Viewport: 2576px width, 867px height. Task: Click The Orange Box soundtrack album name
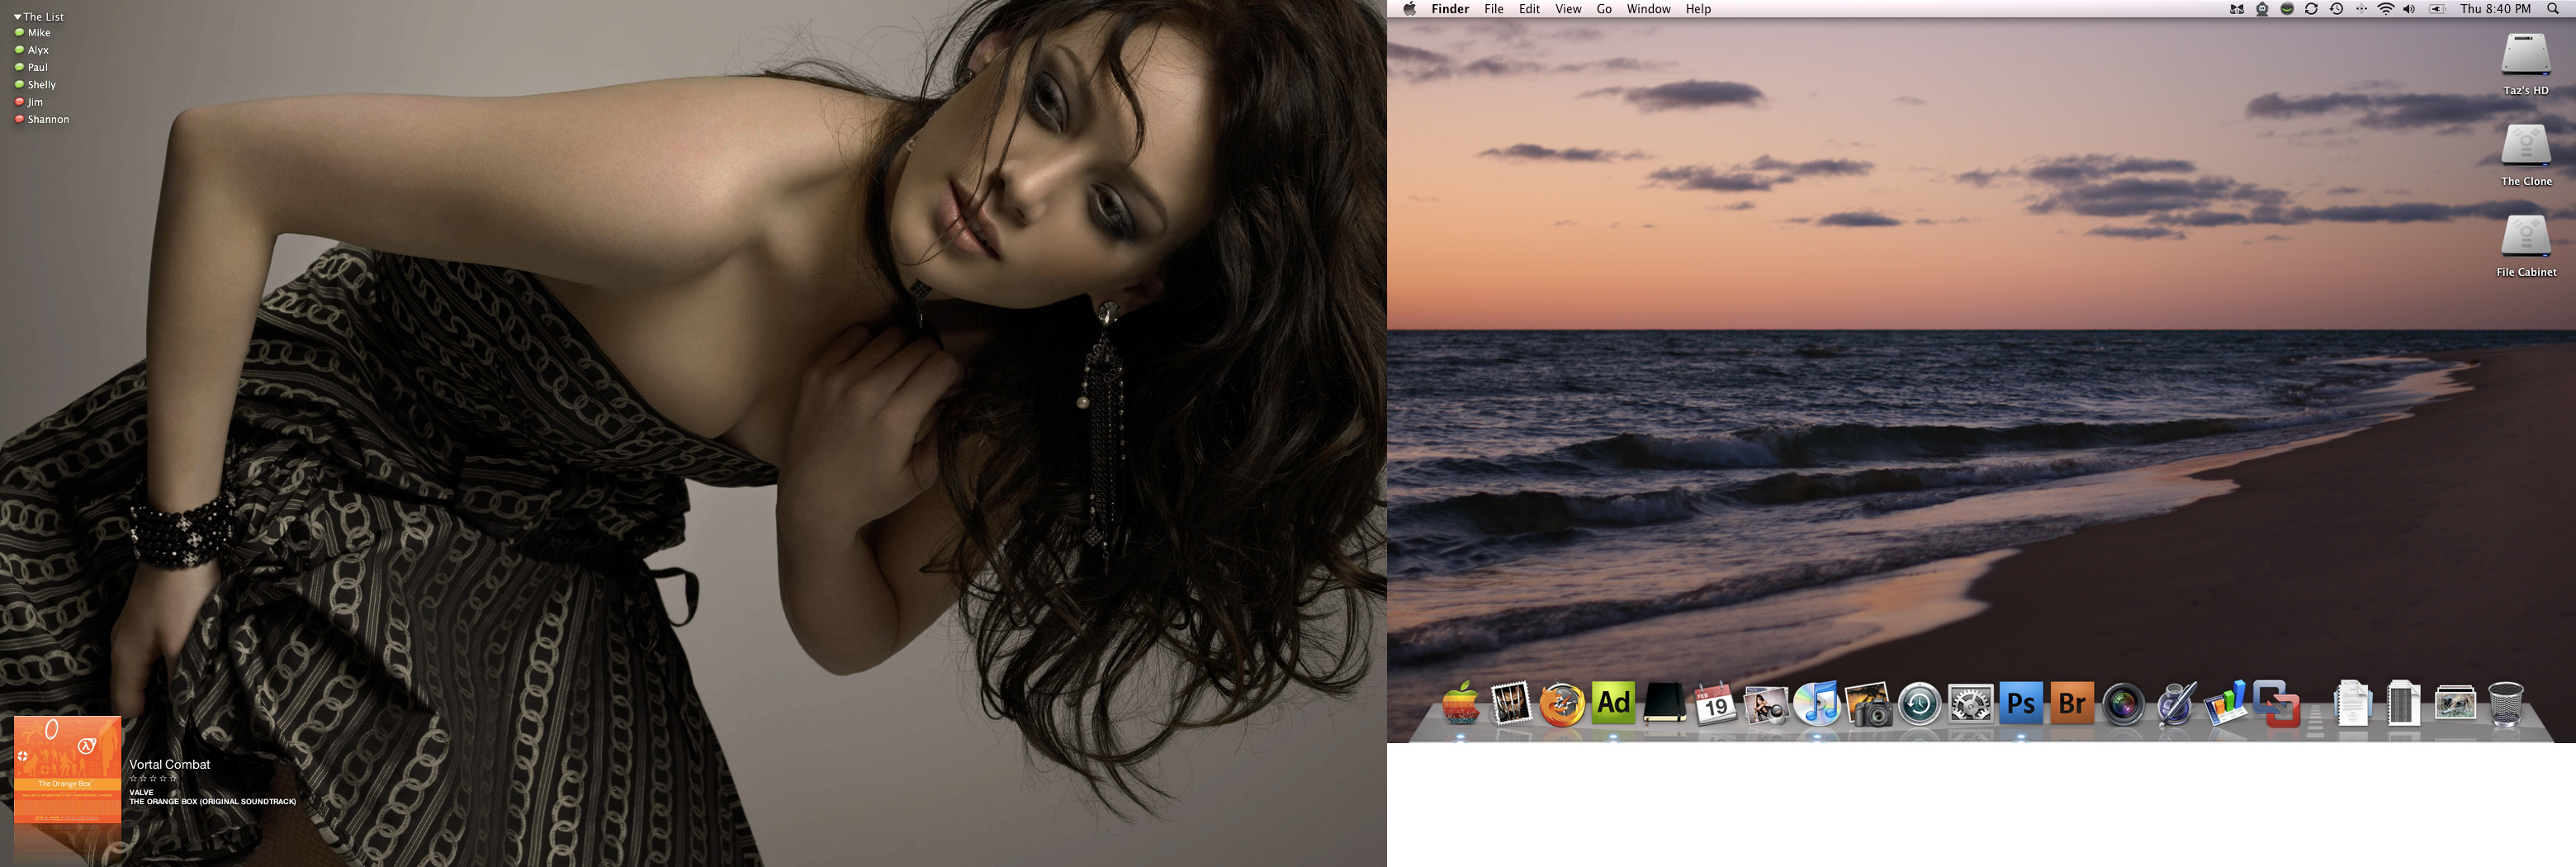pyautogui.click(x=212, y=801)
